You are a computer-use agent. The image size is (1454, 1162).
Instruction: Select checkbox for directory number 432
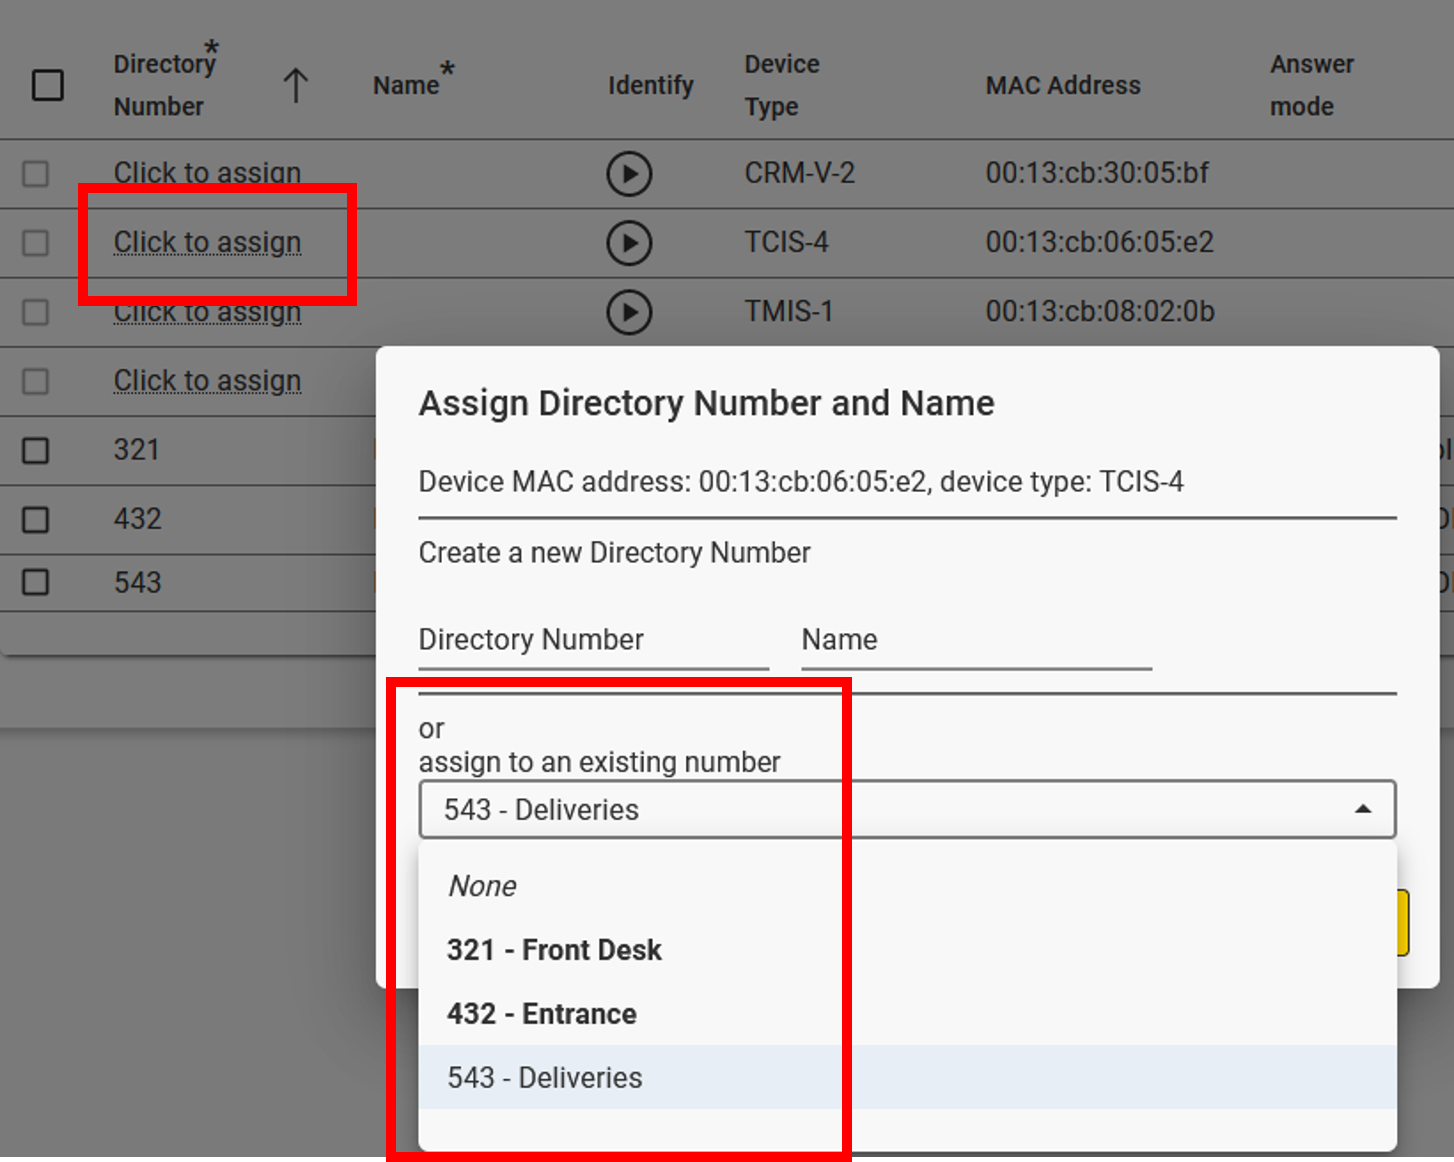point(36,520)
